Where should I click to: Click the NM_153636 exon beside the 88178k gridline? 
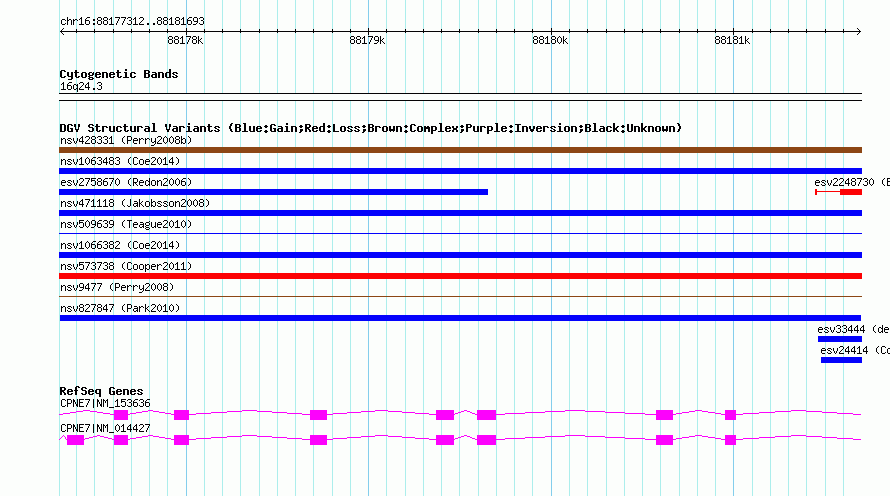[x=181, y=415]
